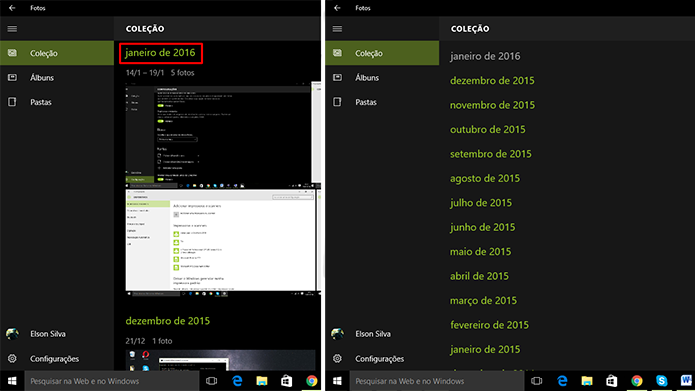
Task: Click search box in right taskbar
Action: (437, 381)
